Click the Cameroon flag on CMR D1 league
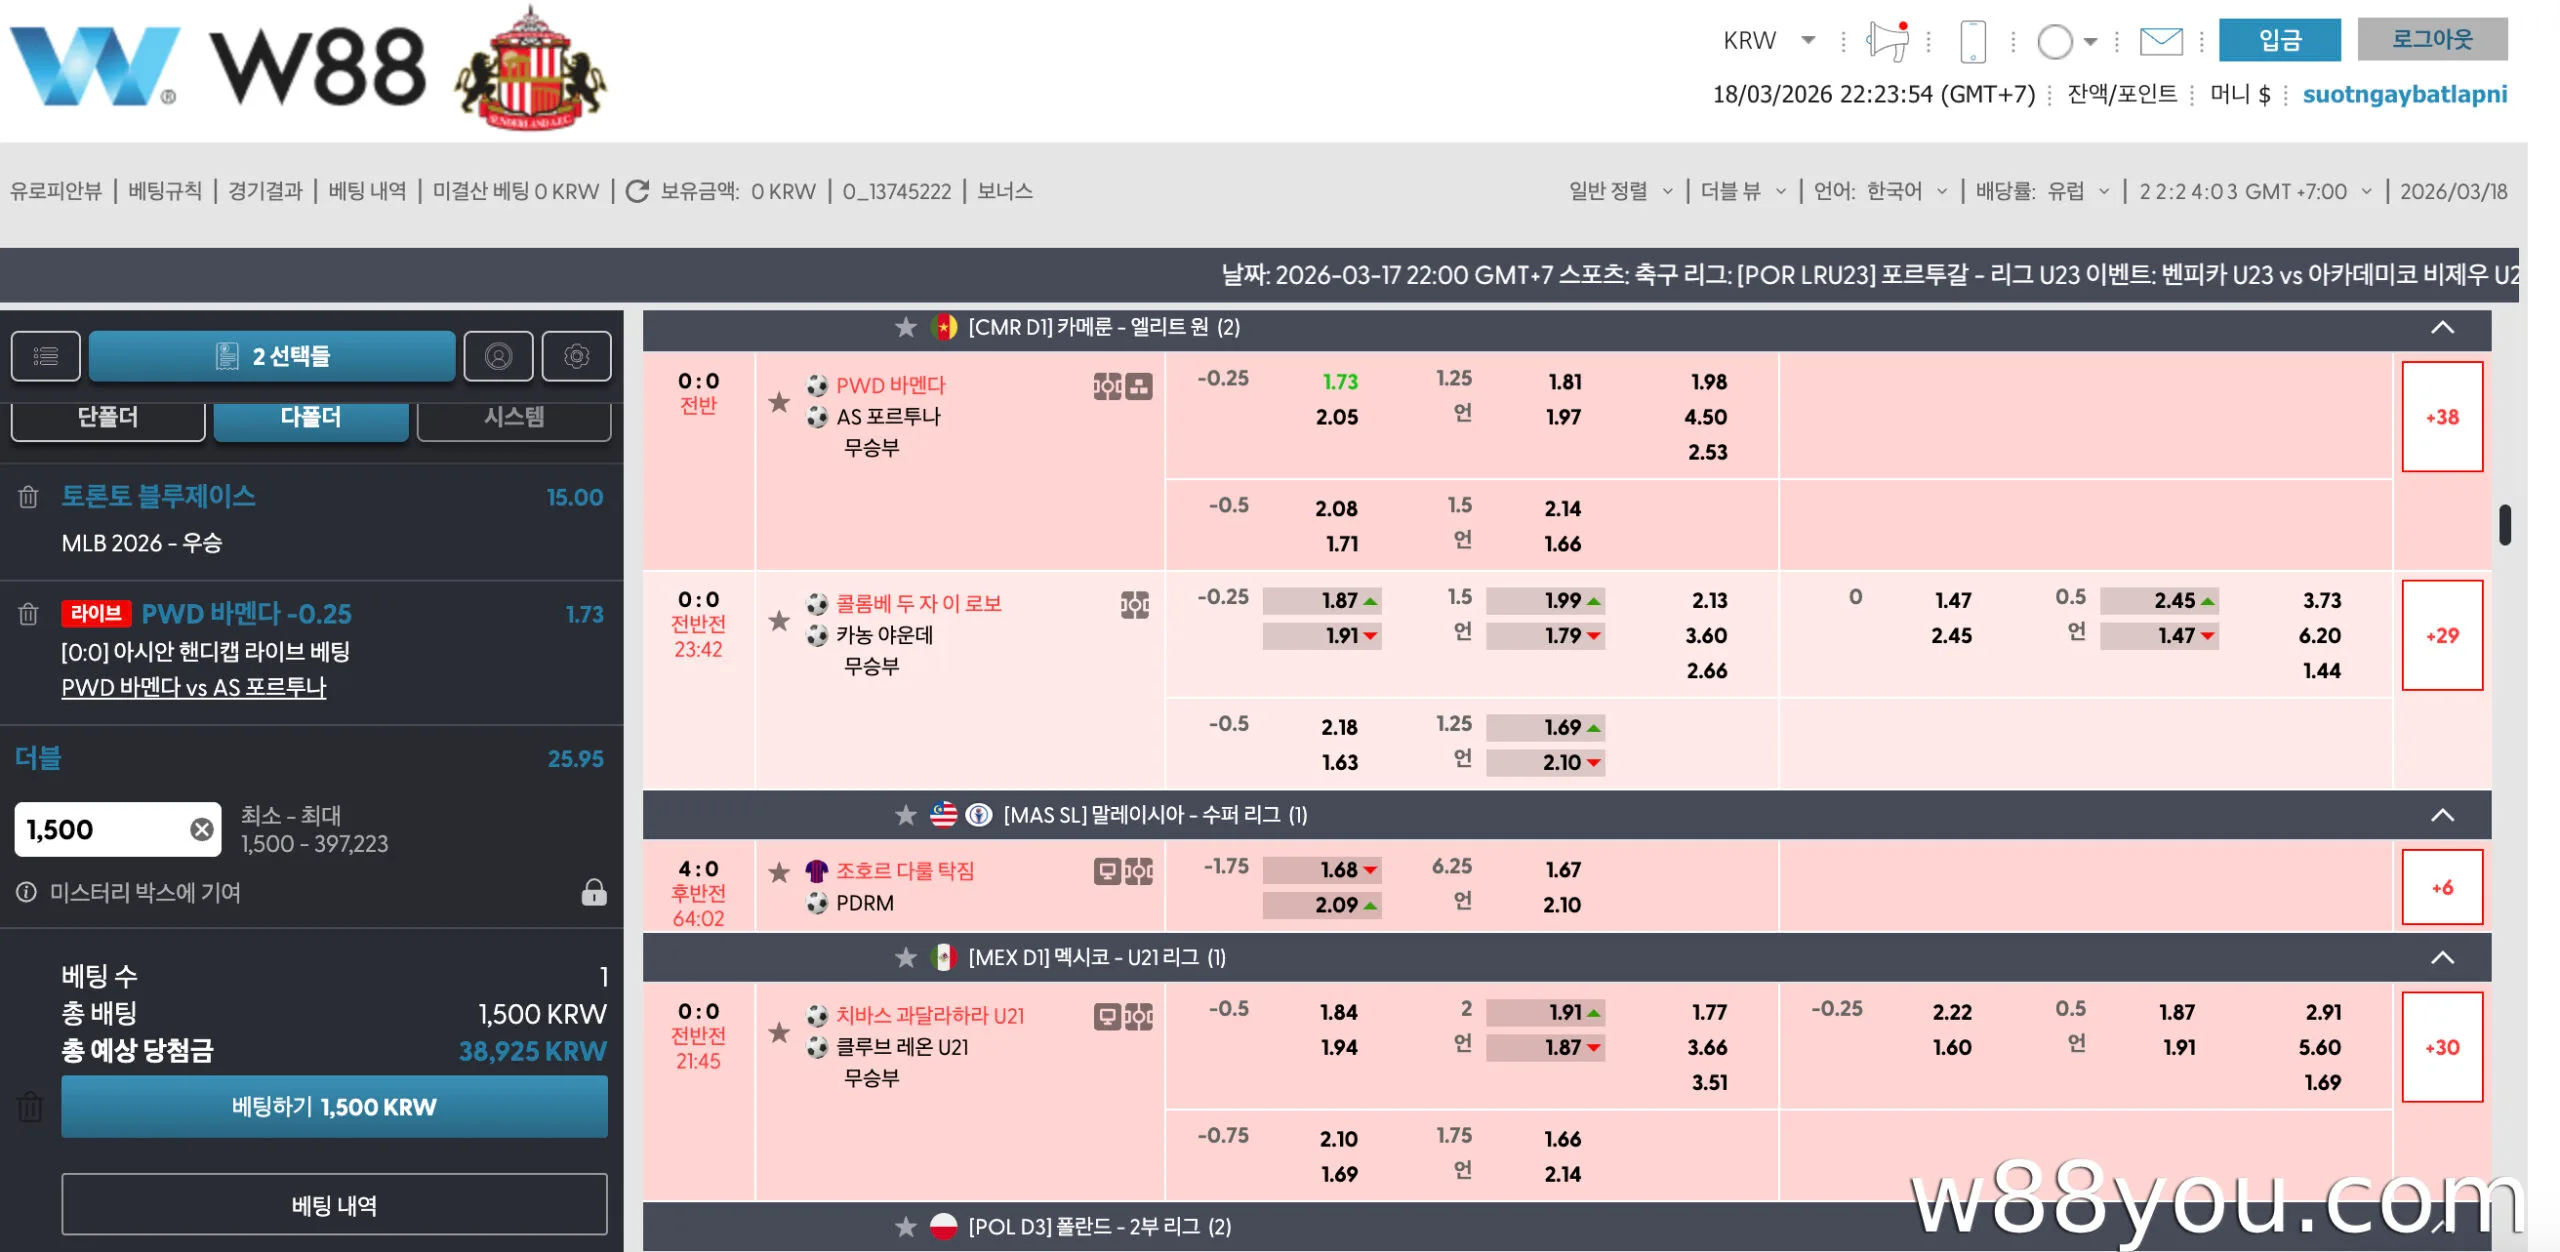 click(944, 327)
